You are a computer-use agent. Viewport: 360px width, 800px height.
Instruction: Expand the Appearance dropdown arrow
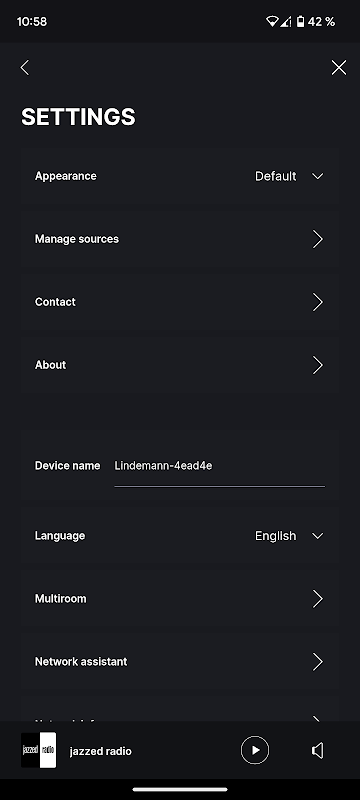click(x=318, y=176)
